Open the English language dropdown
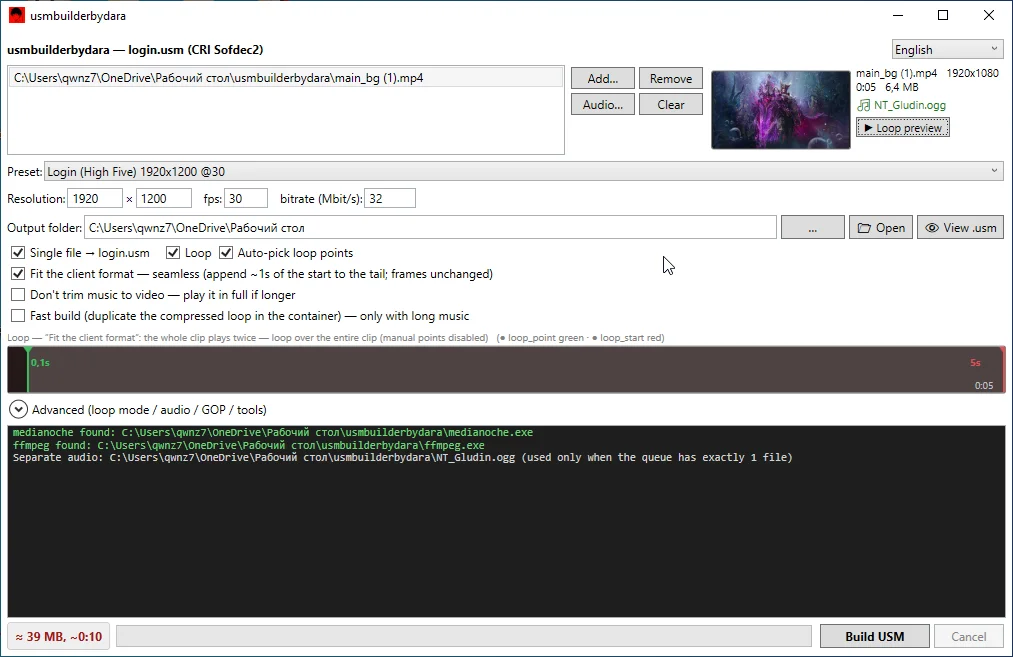This screenshot has height=657, width=1013. point(947,50)
